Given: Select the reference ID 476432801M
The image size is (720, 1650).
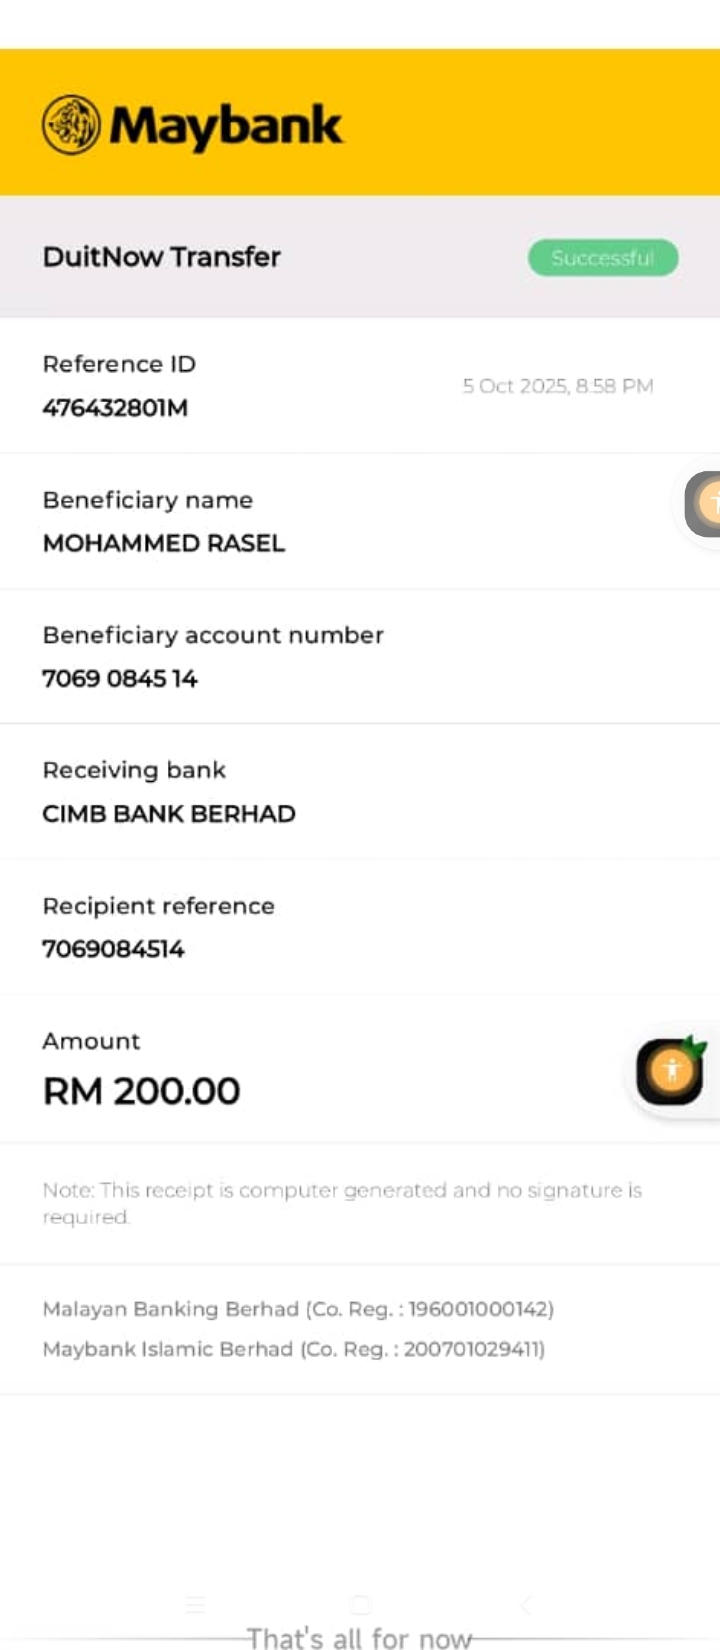Looking at the screenshot, I should point(115,408).
